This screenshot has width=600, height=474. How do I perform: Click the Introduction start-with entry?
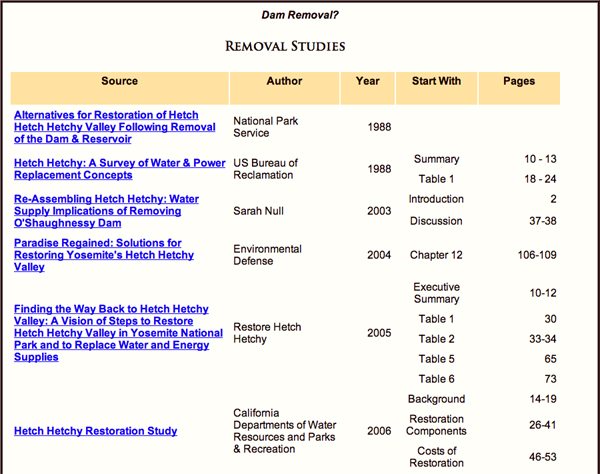coord(436,199)
